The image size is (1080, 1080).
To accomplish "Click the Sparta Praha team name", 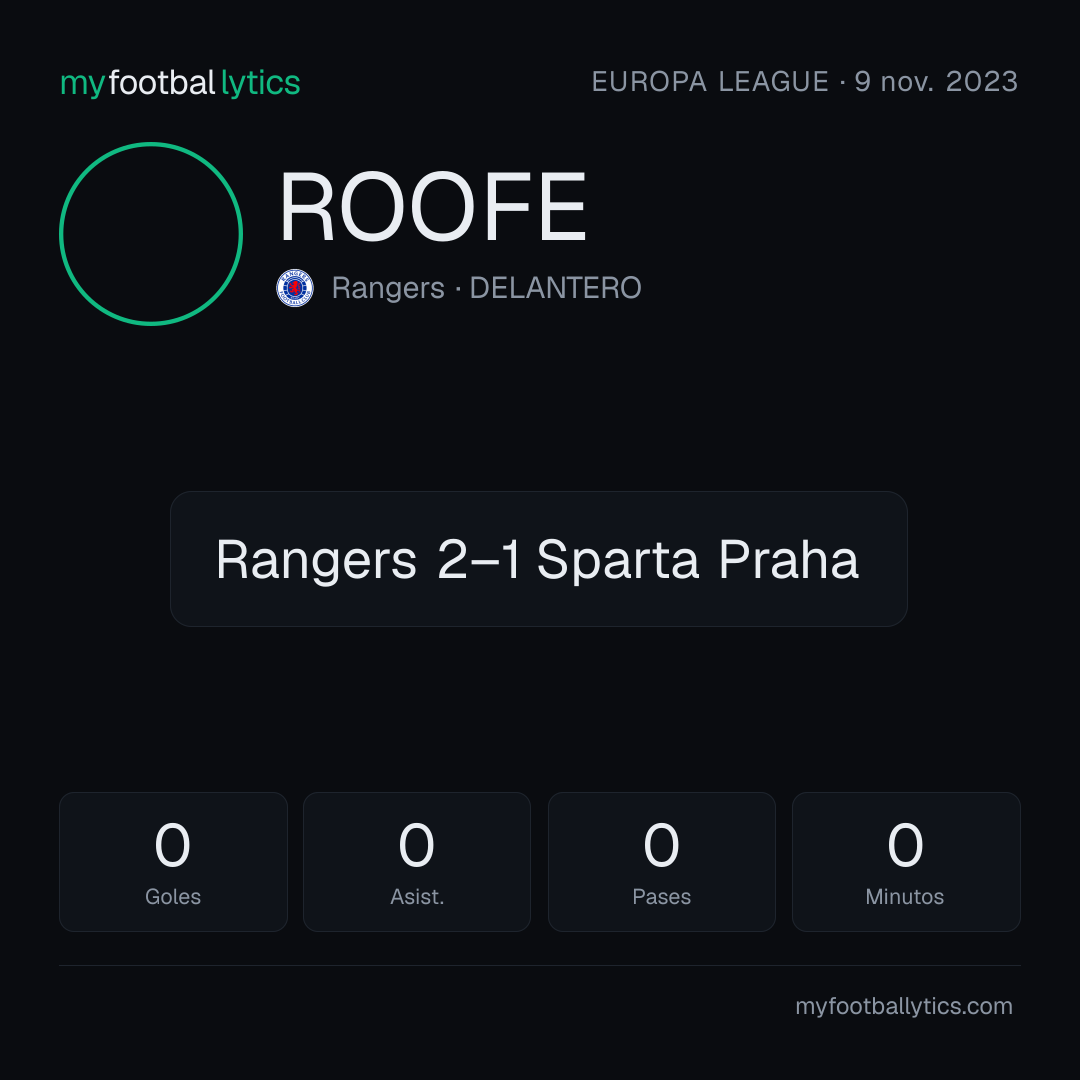I will pos(698,560).
